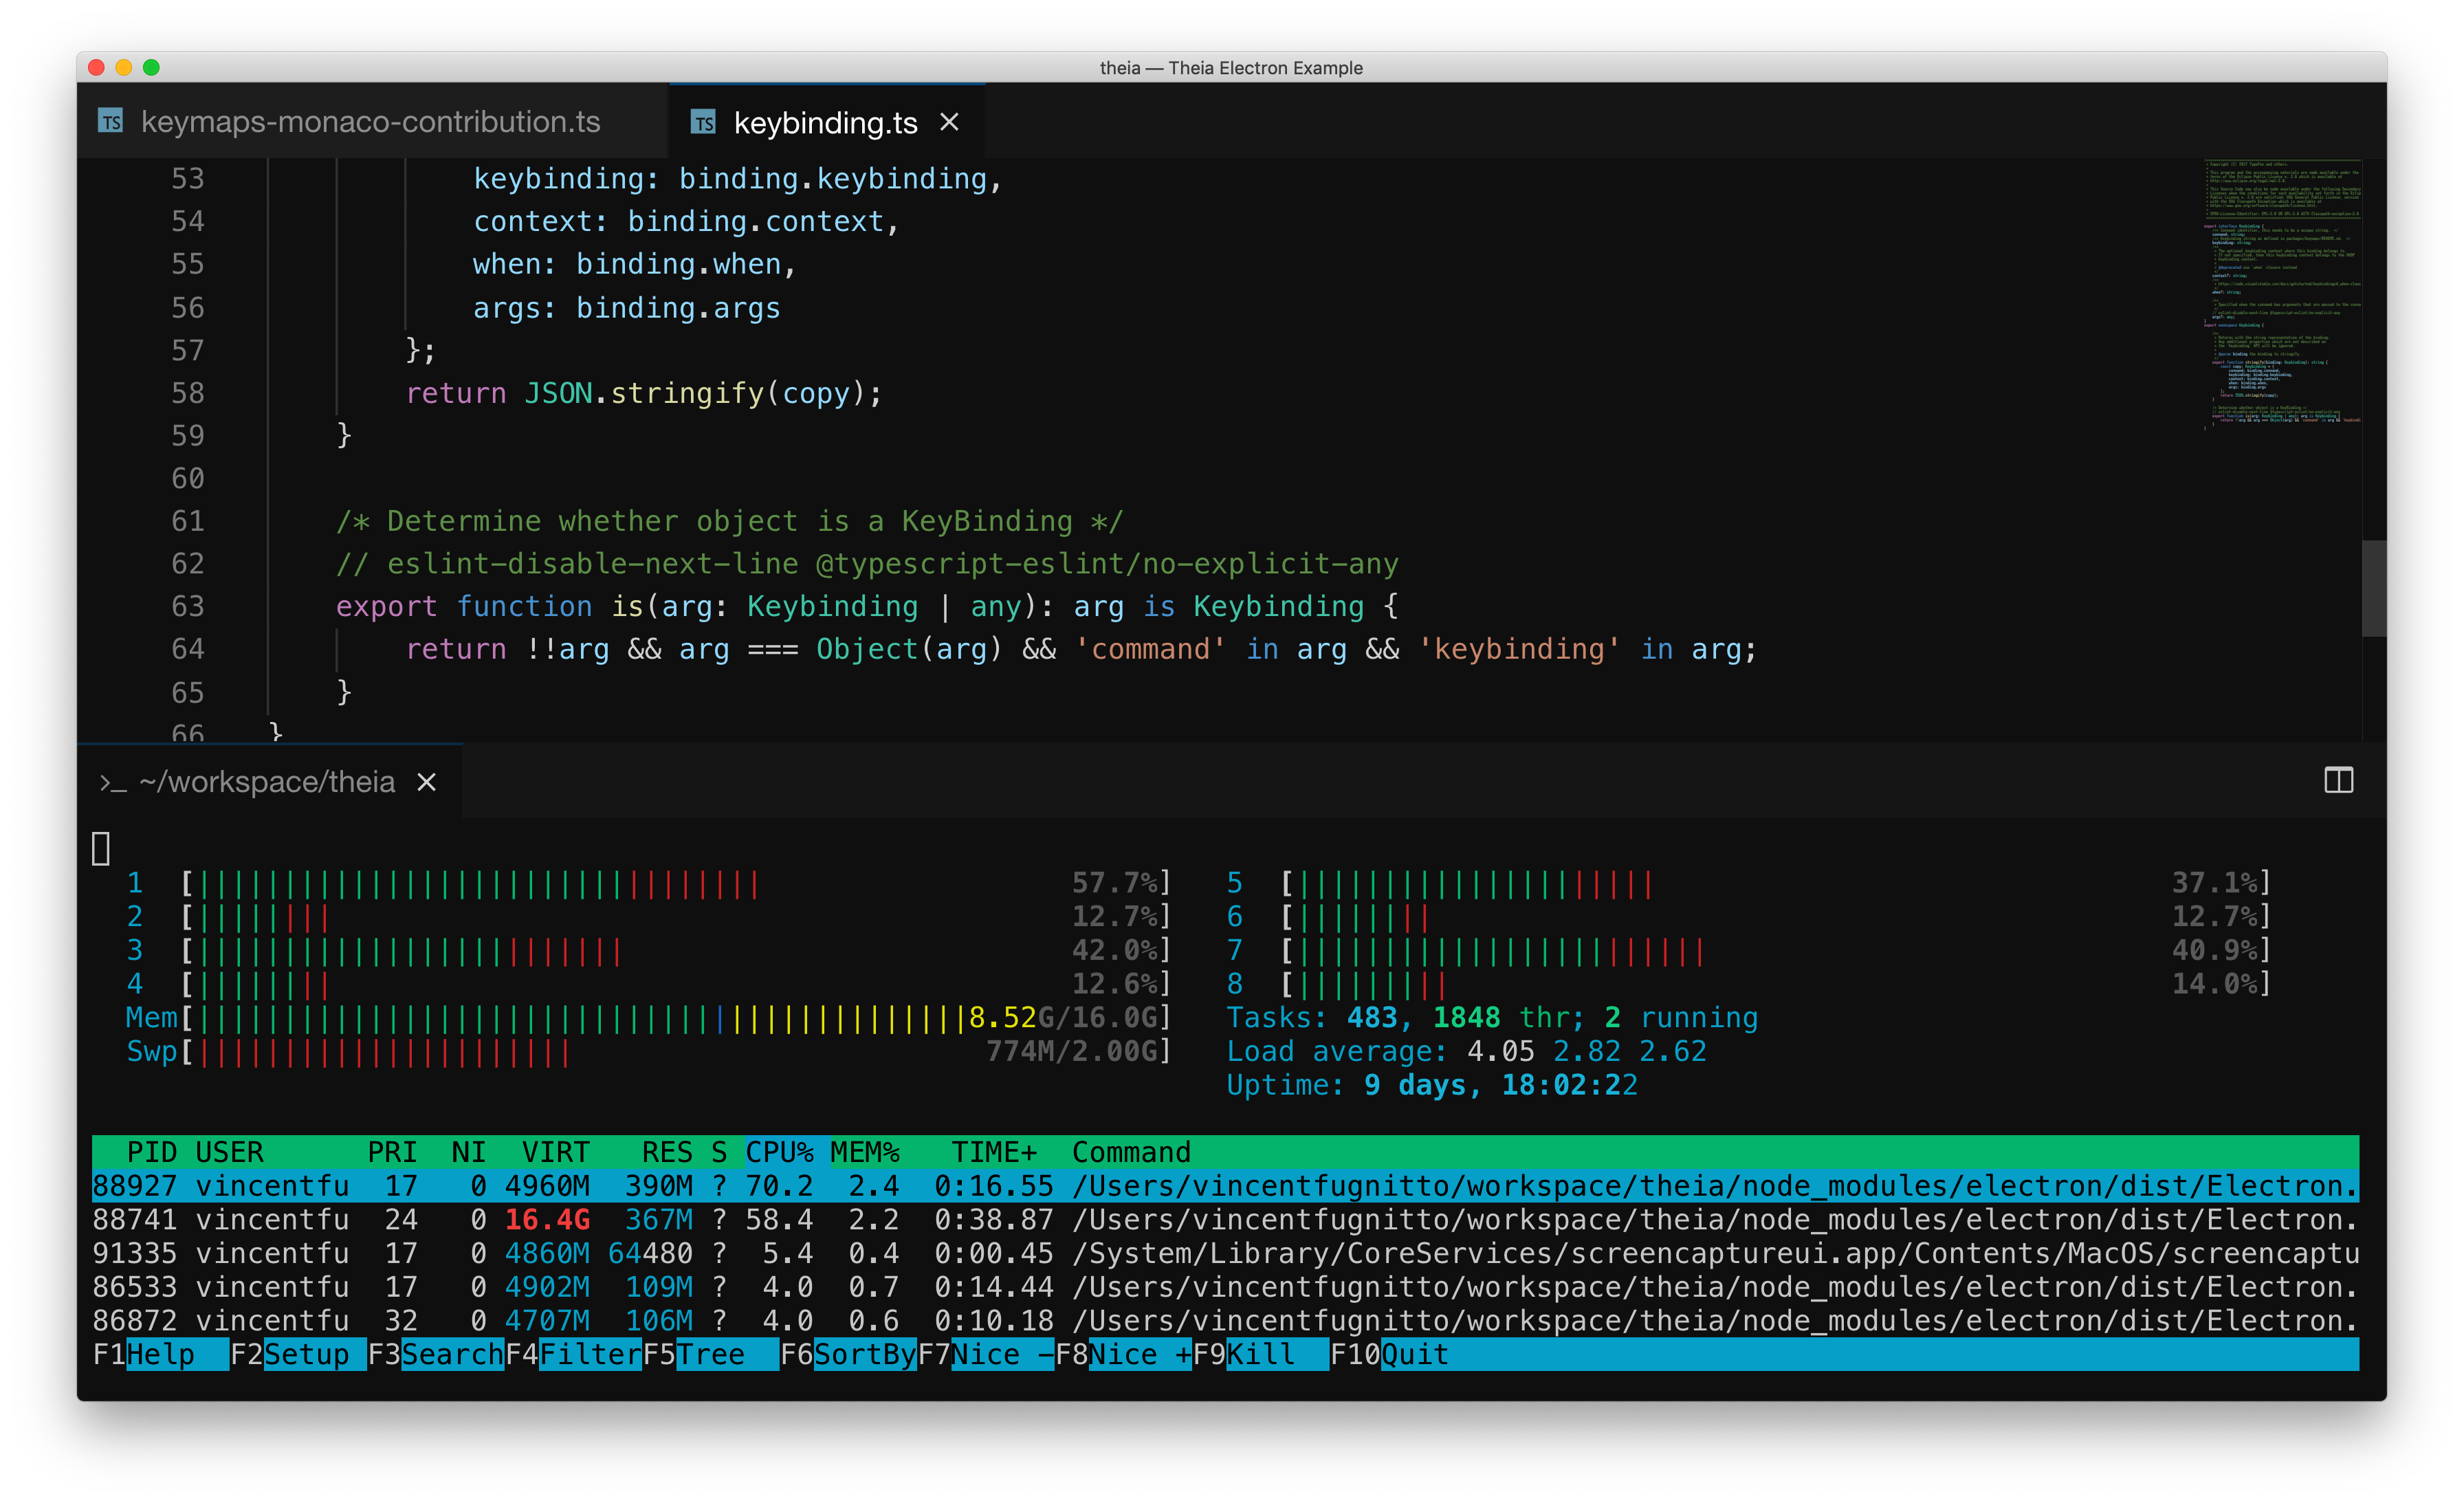The image size is (2464, 1503).
Task: Sort by CPU% column header
Action: (779, 1152)
